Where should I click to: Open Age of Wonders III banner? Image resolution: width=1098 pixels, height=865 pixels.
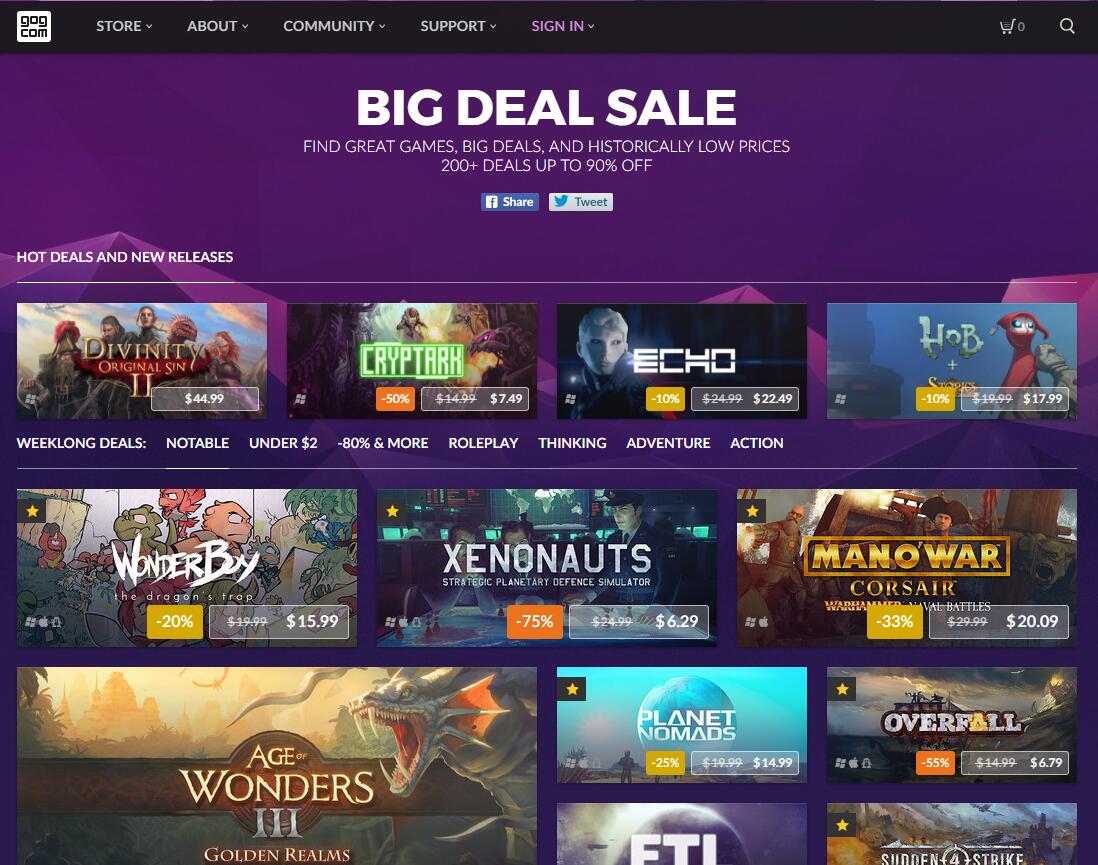click(277, 766)
